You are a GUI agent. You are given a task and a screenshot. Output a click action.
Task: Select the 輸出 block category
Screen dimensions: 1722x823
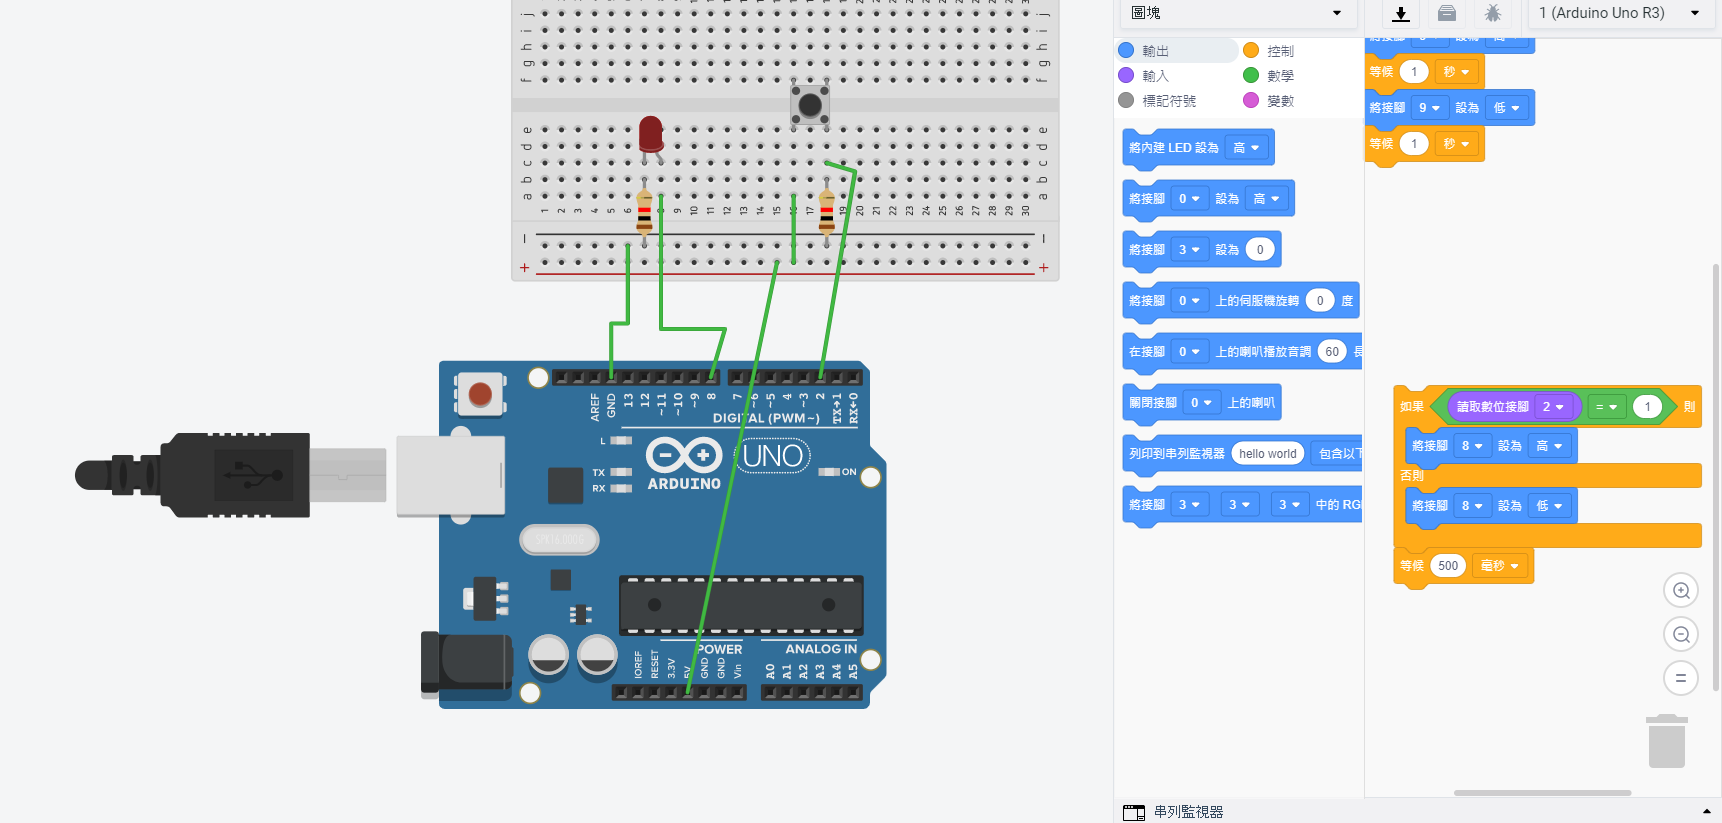coord(1154,51)
